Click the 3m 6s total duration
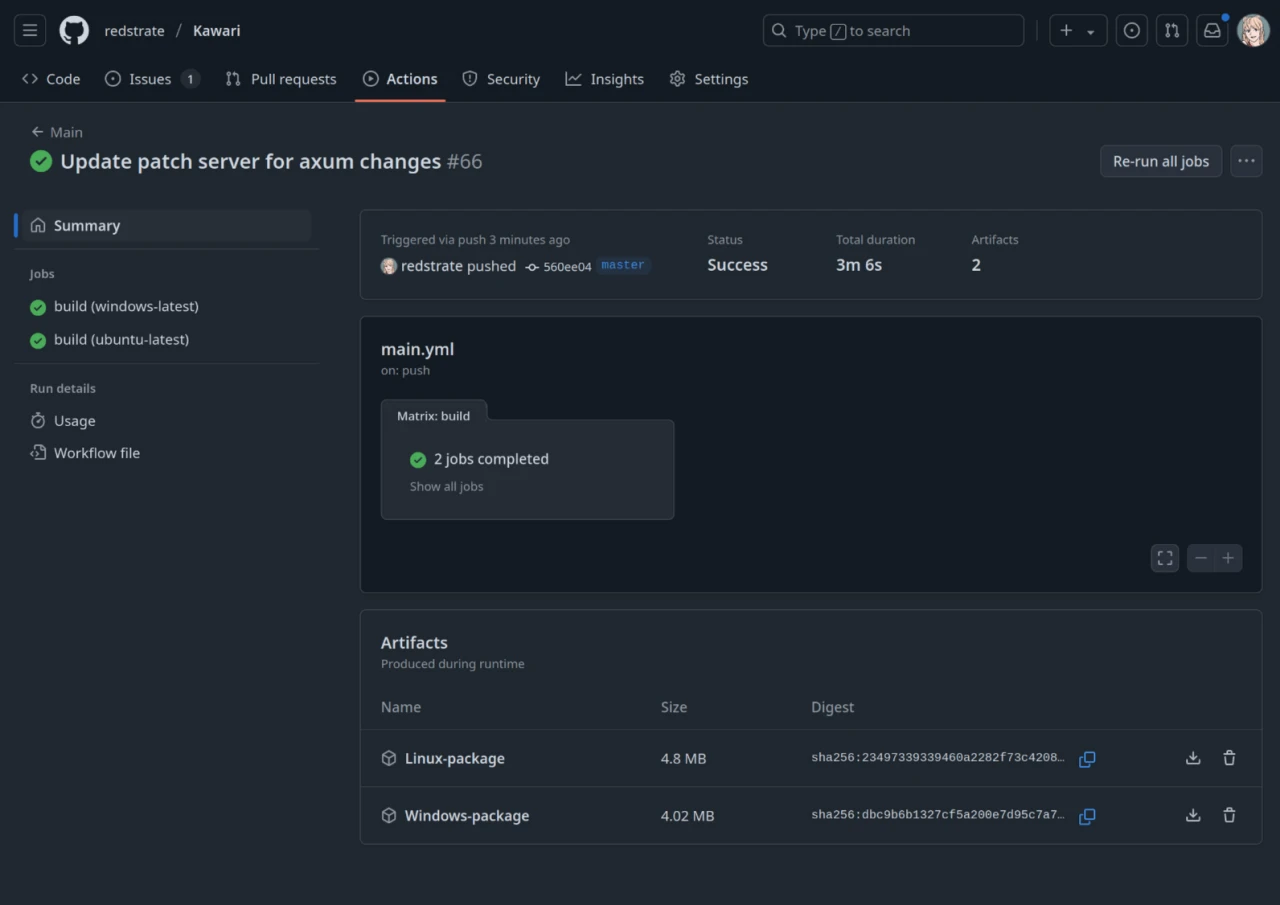This screenshot has width=1280, height=905. 859,265
